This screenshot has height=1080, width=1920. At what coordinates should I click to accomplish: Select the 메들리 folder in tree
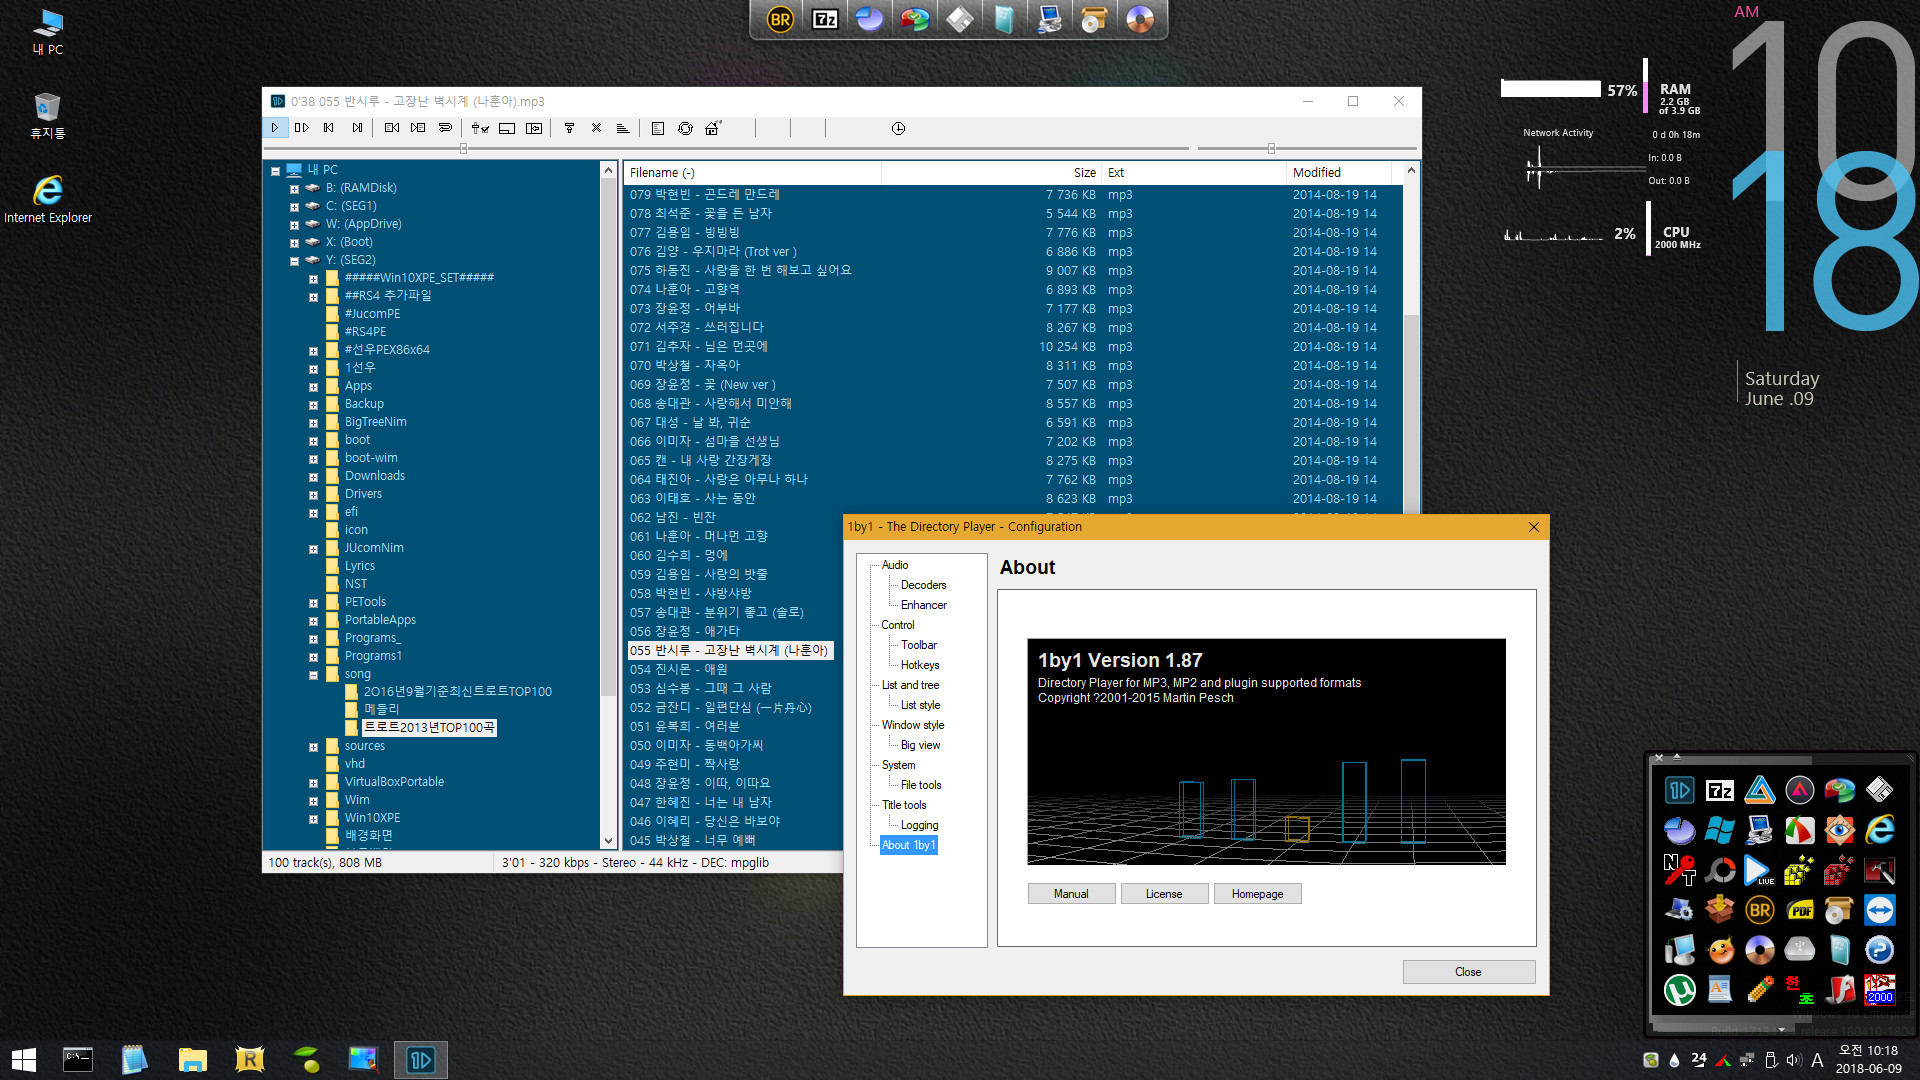click(x=381, y=709)
